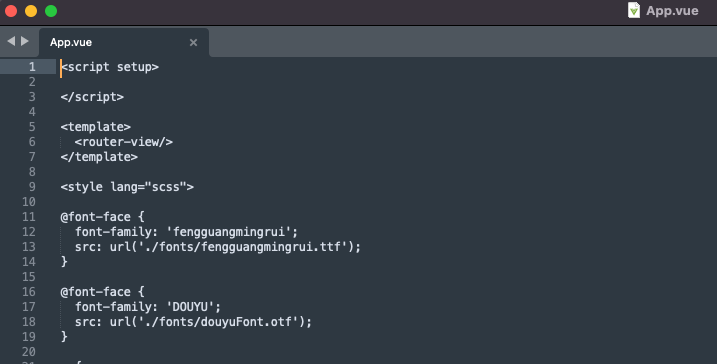Click the second '@font-face {' on line 16

(x=102, y=292)
